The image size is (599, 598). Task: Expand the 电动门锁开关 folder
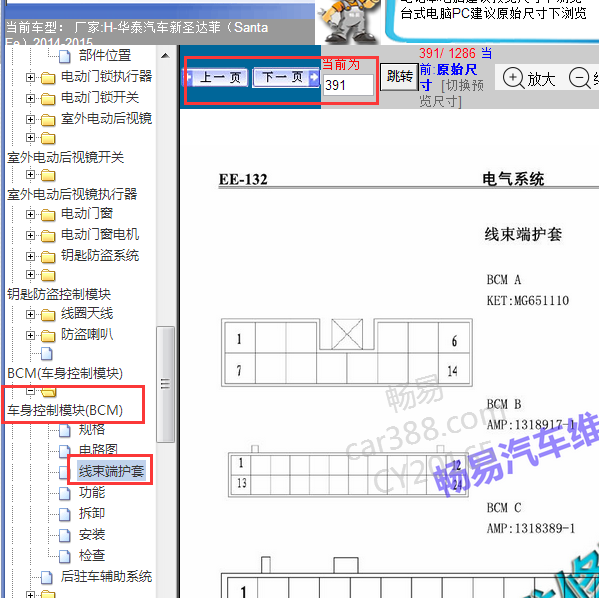tap(30, 99)
